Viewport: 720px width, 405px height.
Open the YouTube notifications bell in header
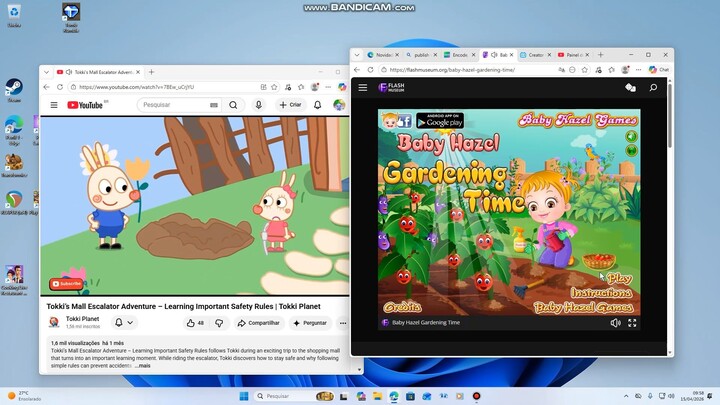tap(318, 105)
